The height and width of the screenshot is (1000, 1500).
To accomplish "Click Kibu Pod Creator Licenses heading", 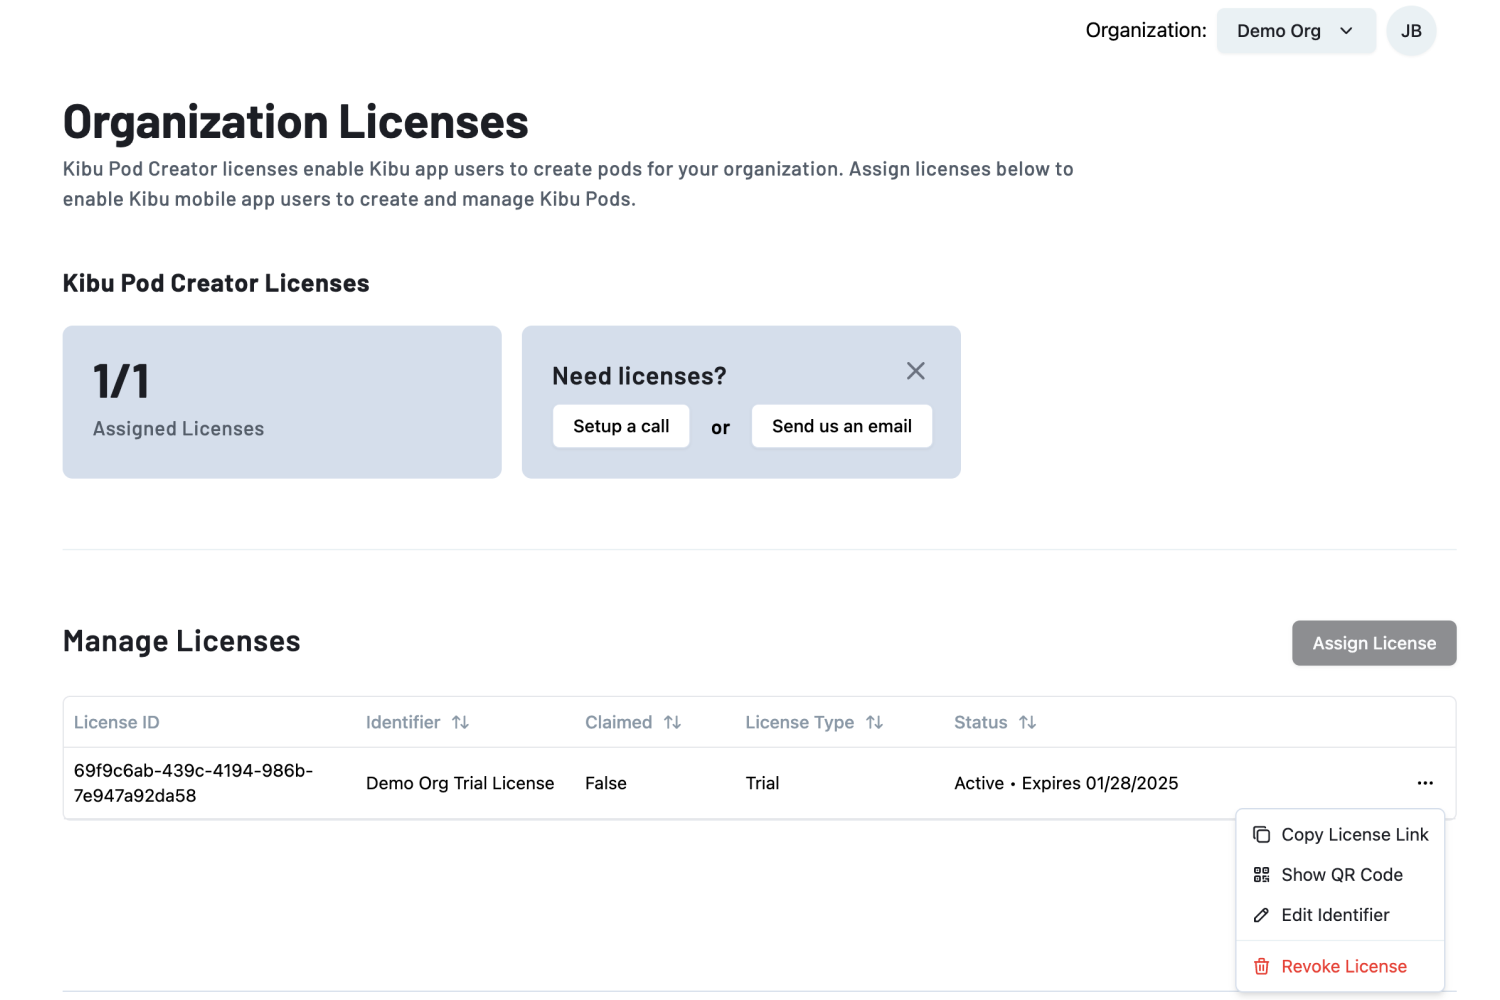I will (x=216, y=283).
